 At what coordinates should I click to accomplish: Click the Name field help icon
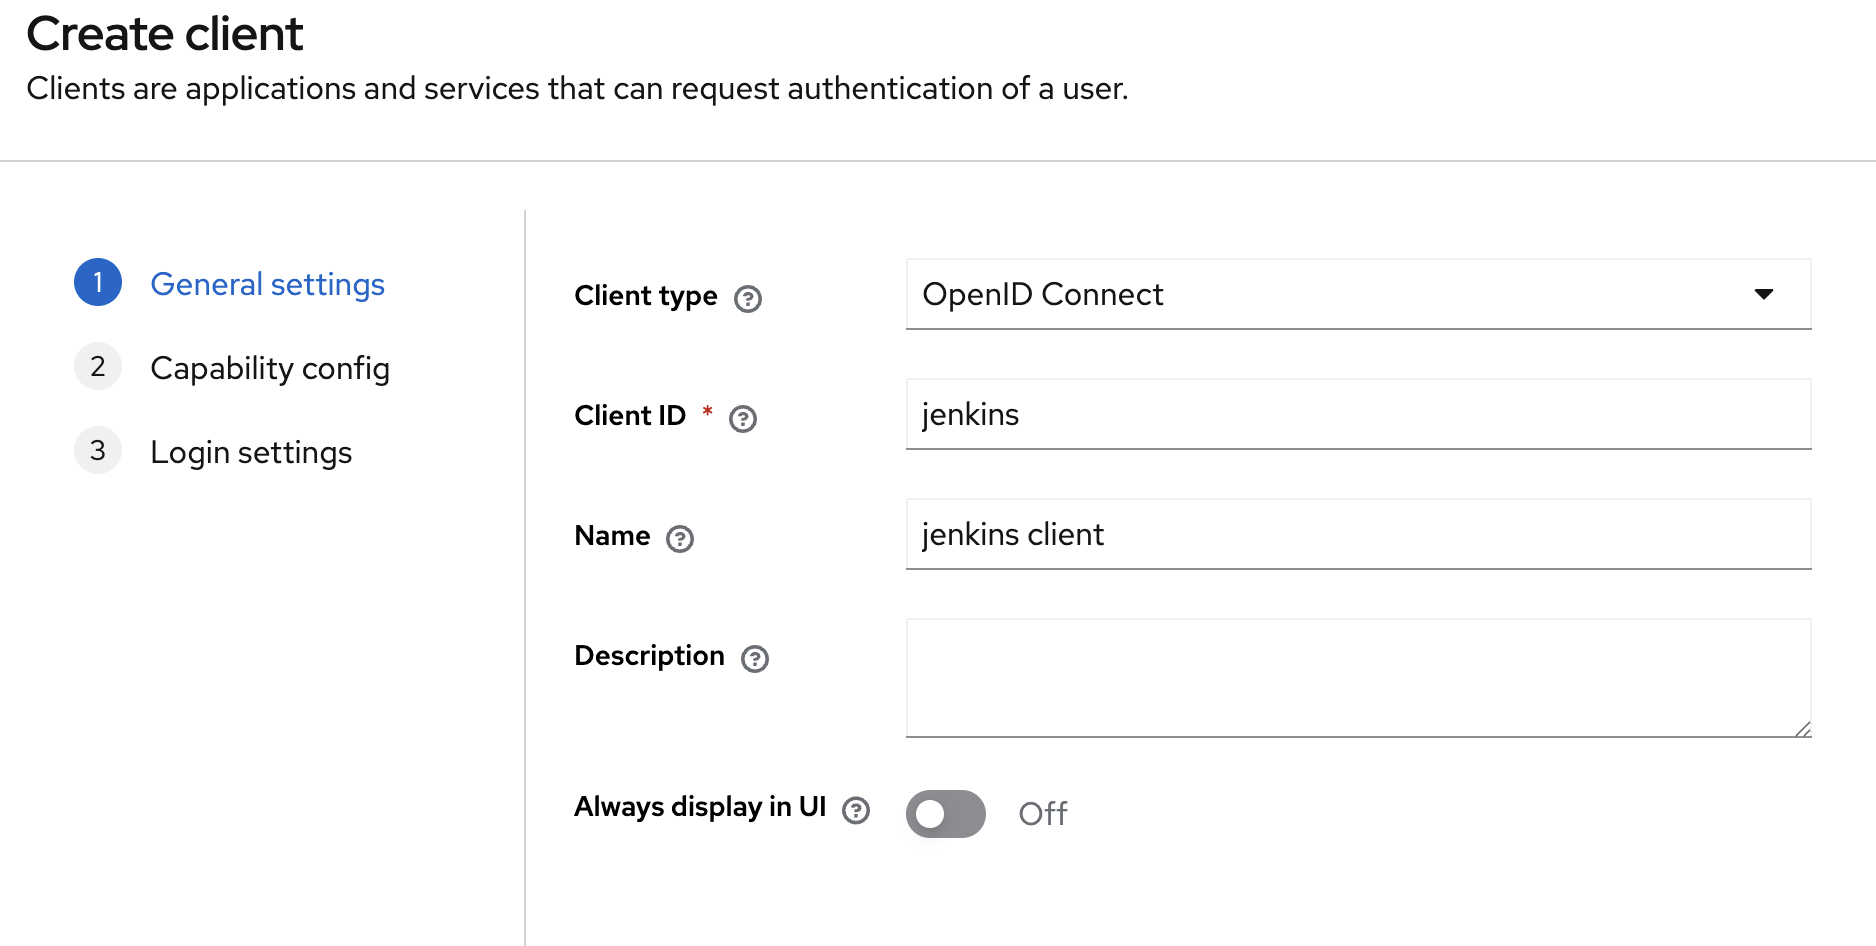[680, 539]
